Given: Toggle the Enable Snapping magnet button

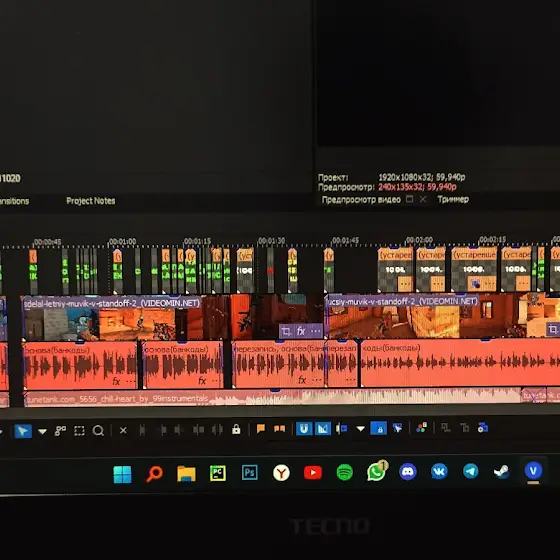Looking at the screenshot, I should [x=304, y=428].
